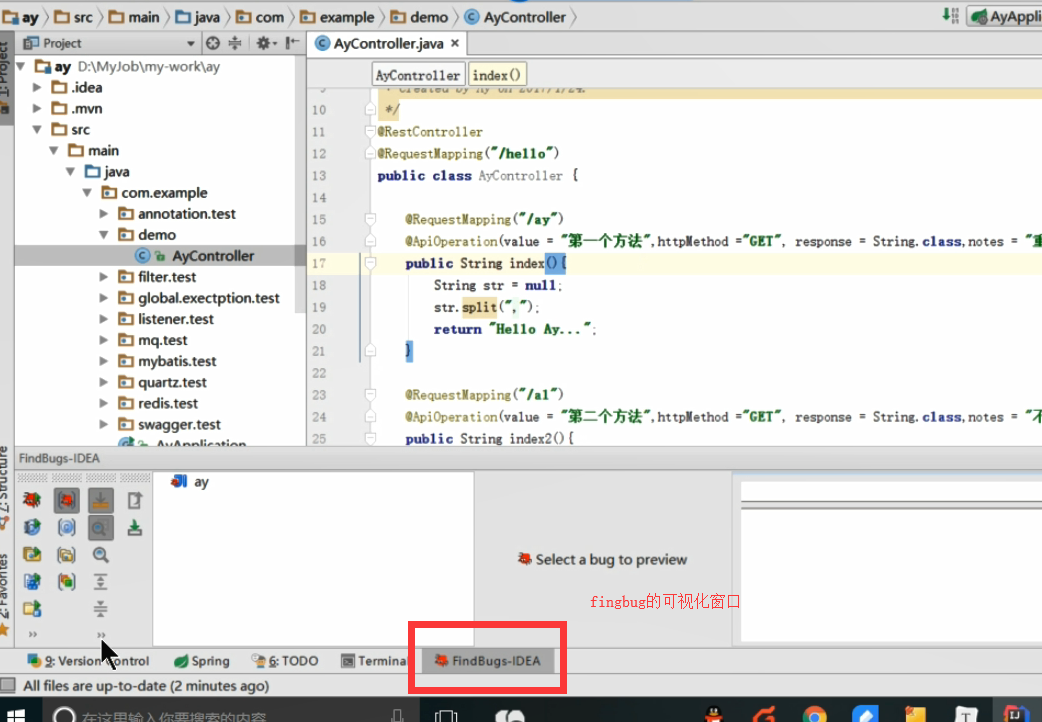The width and height of the screenshot is (1042, 722).
Task: Click scroll-from-source icon in Project panel
Action: tap(213, 43)
